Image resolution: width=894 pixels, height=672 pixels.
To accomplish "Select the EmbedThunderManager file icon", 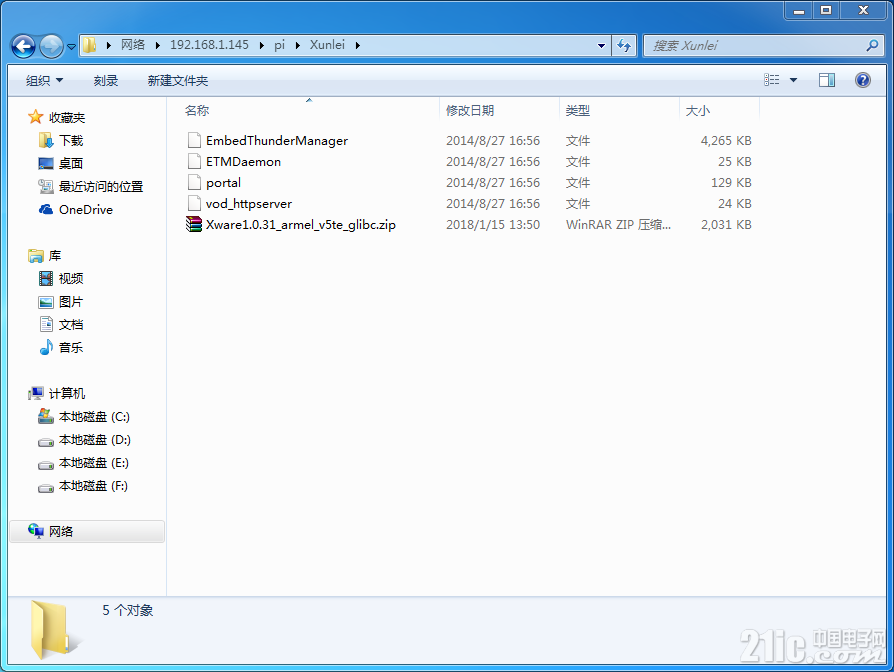I will 194,140.
